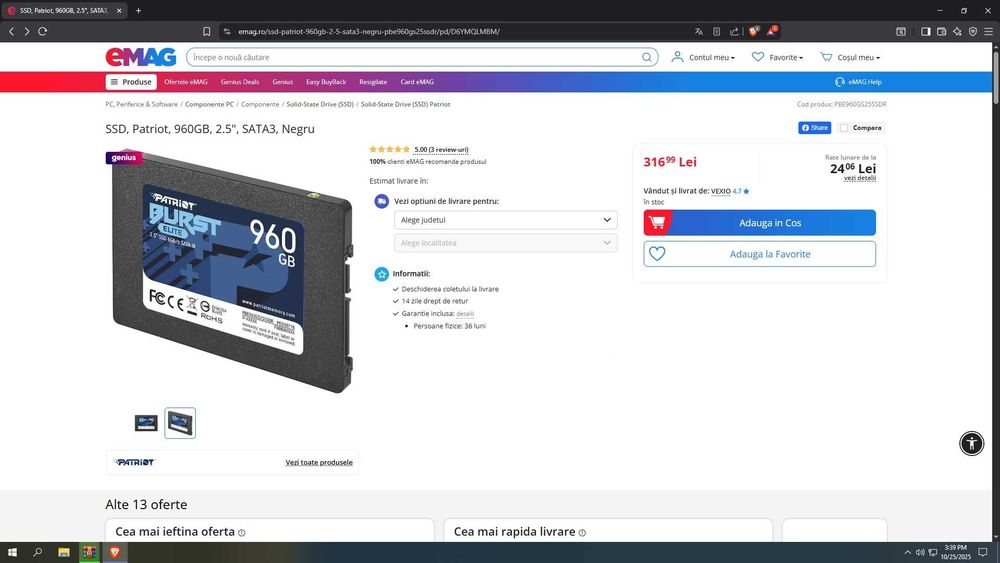Show hidden system tray icons
The image size is (1000, 563).
coord(907,552)
